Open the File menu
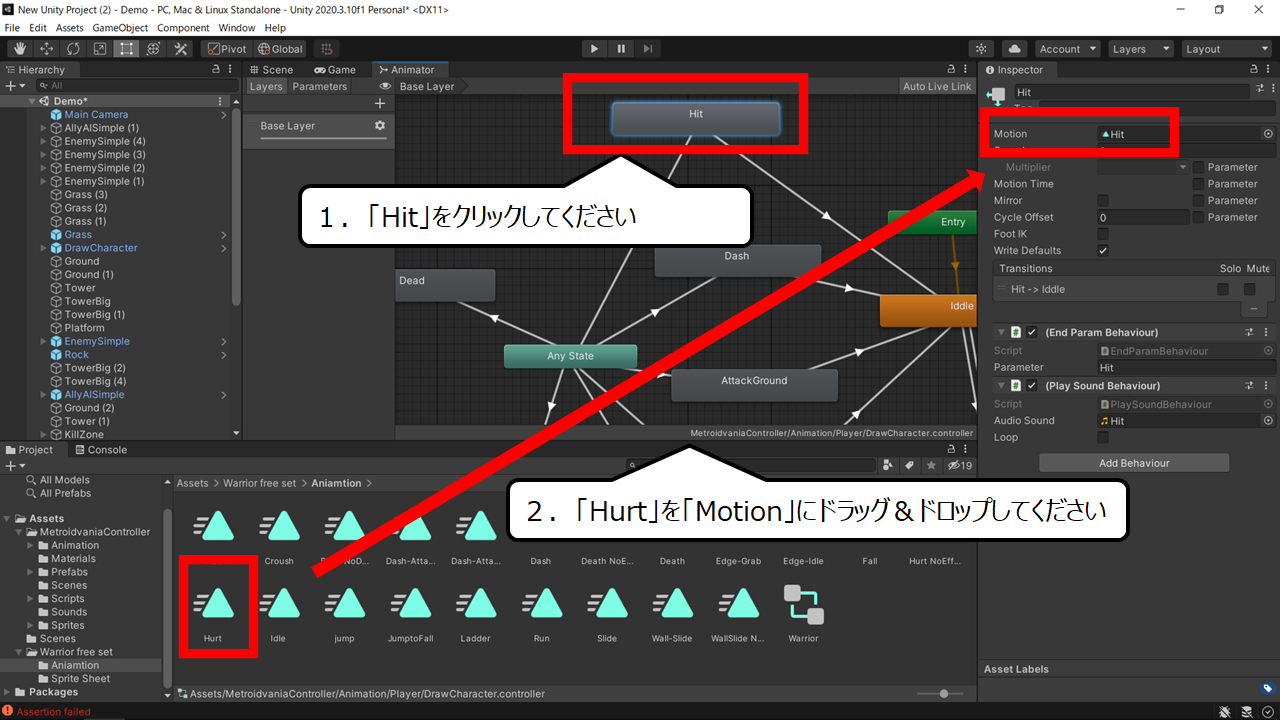Viewport: 1280px width, 720px height. tap(12, 28)
